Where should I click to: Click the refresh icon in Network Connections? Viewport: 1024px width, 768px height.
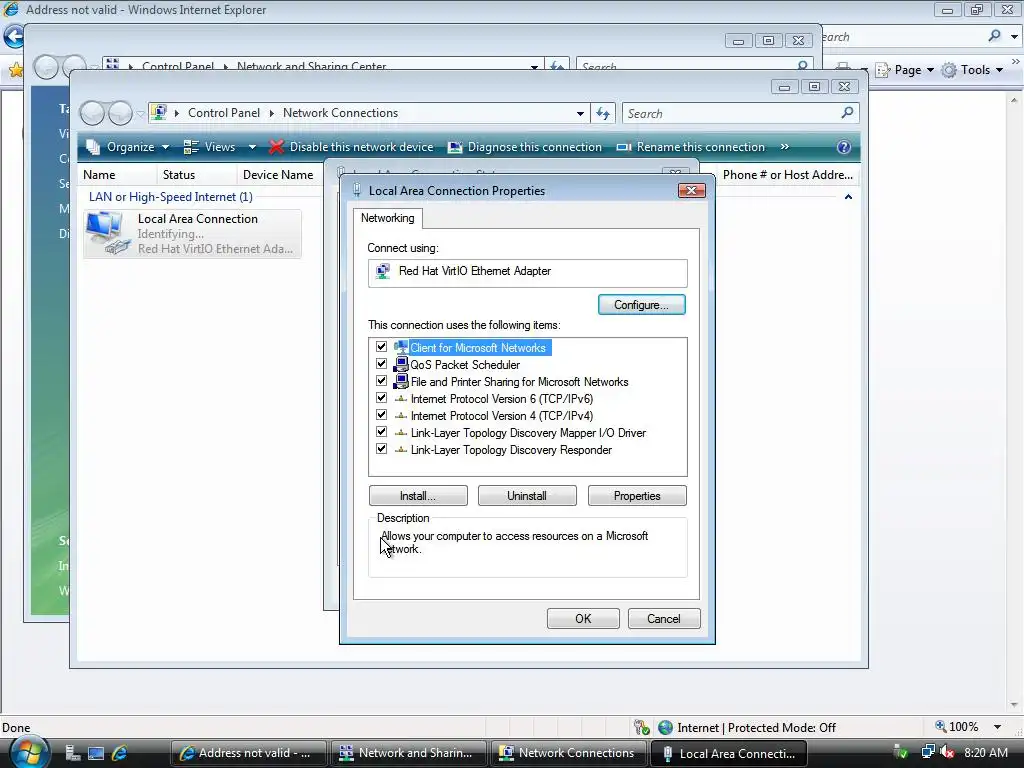point(603,114)
